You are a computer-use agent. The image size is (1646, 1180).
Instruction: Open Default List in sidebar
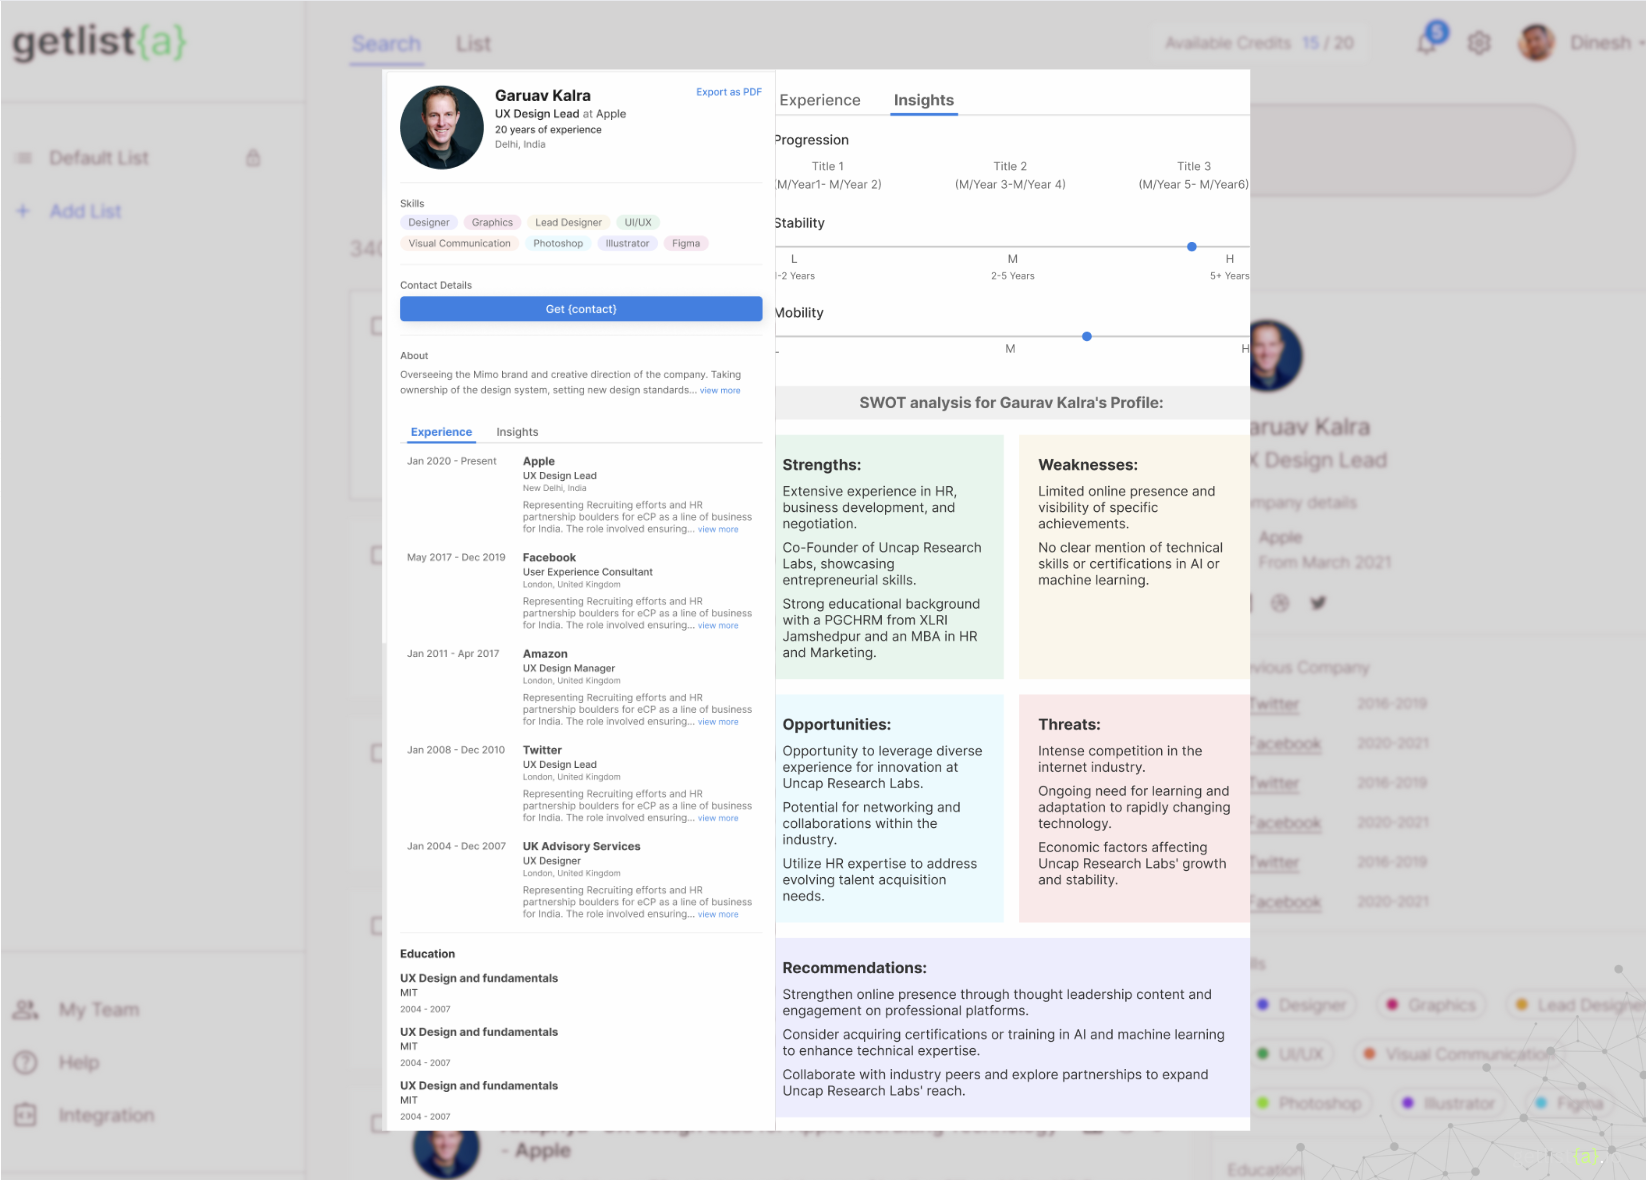(x=99, y=158)
